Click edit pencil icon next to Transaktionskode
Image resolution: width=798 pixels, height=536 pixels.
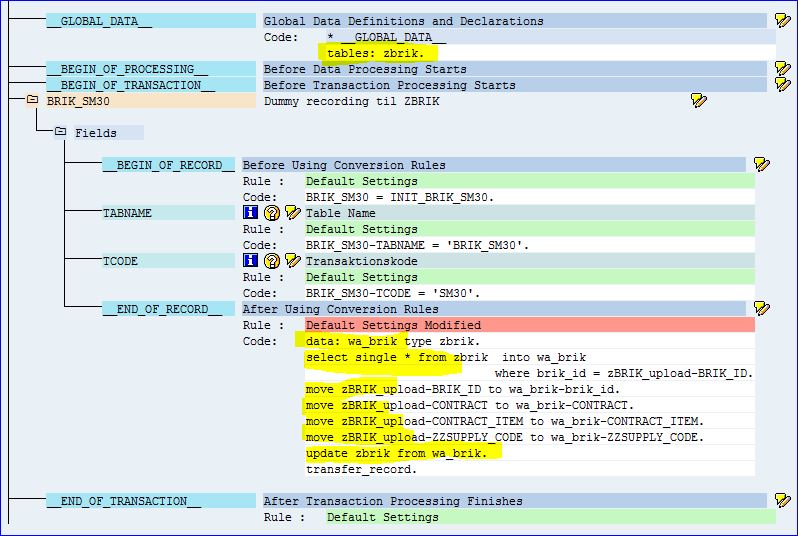293,260
